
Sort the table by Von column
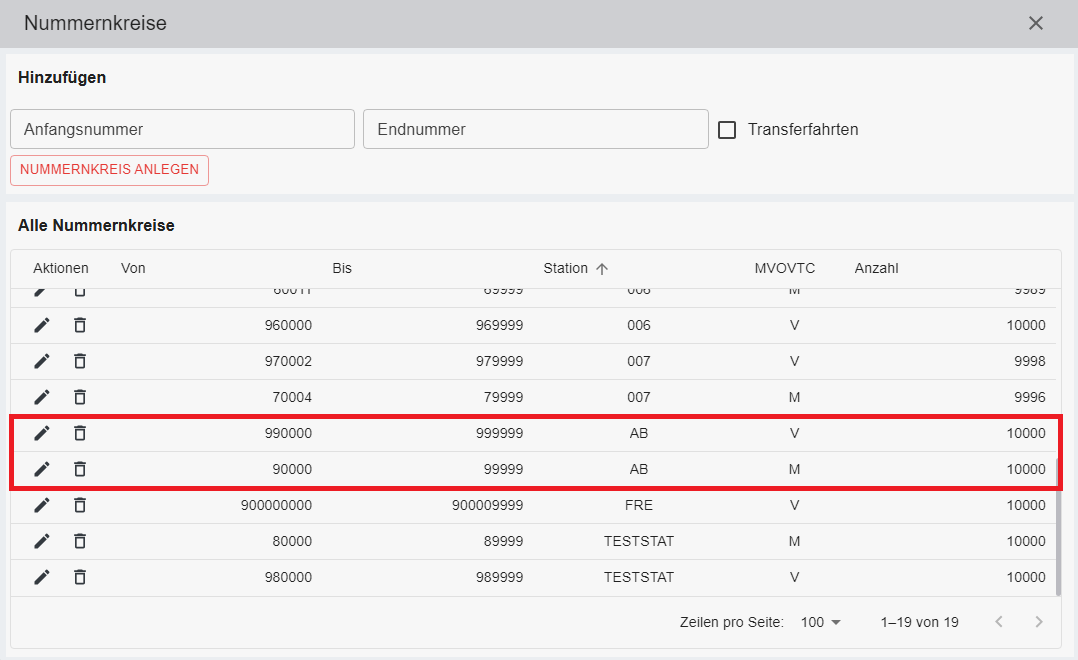point(133,268)
